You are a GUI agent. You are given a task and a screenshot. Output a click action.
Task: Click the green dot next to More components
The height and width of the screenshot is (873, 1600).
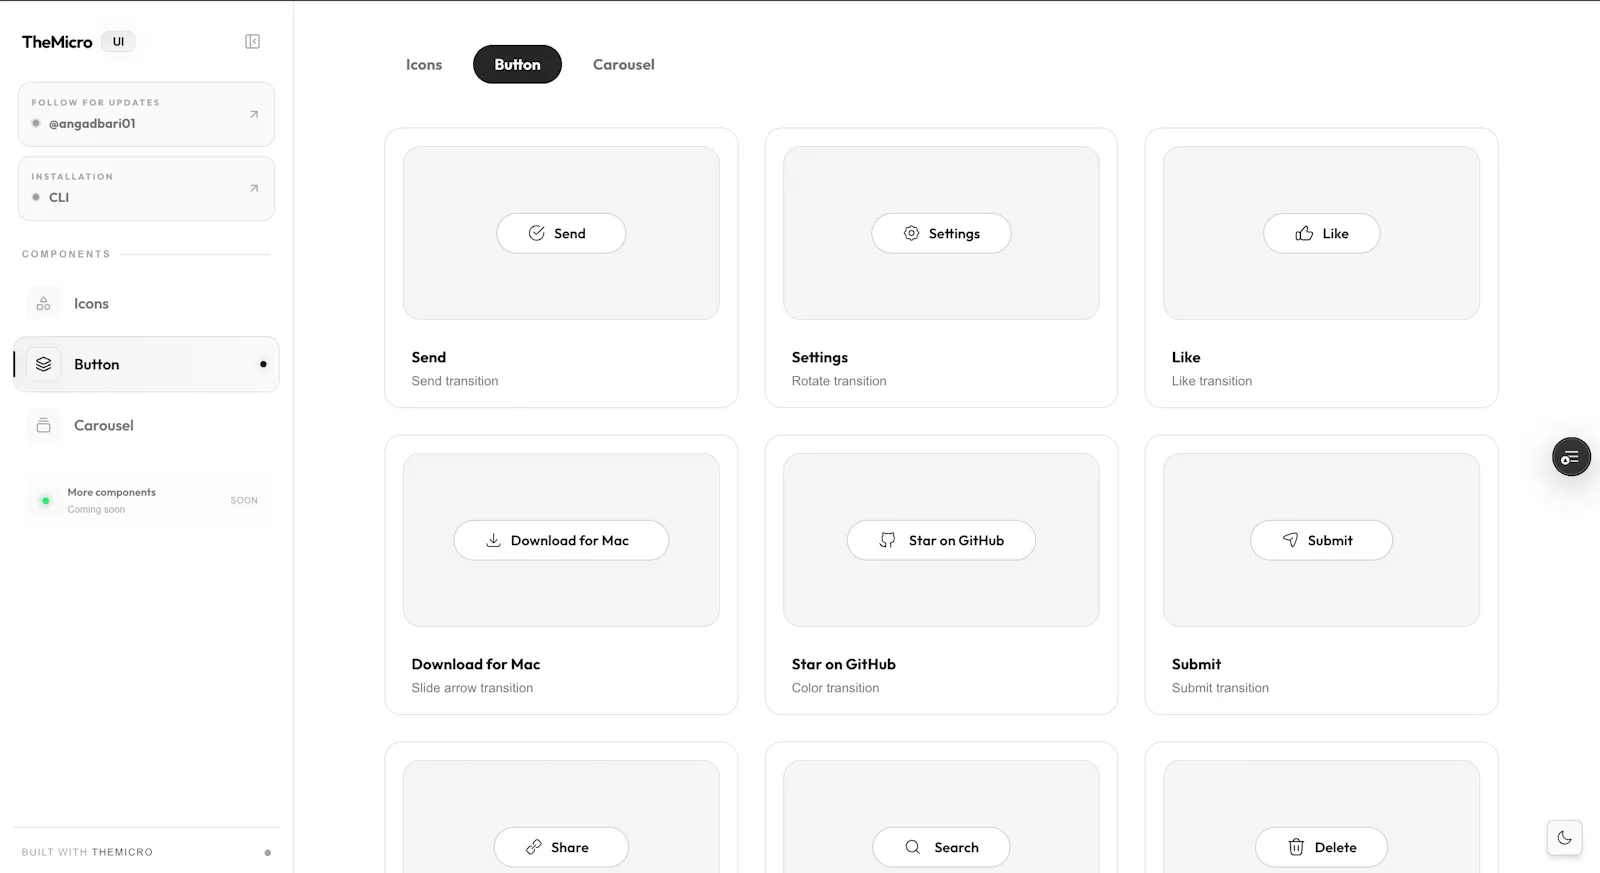(x=45, y=500)
